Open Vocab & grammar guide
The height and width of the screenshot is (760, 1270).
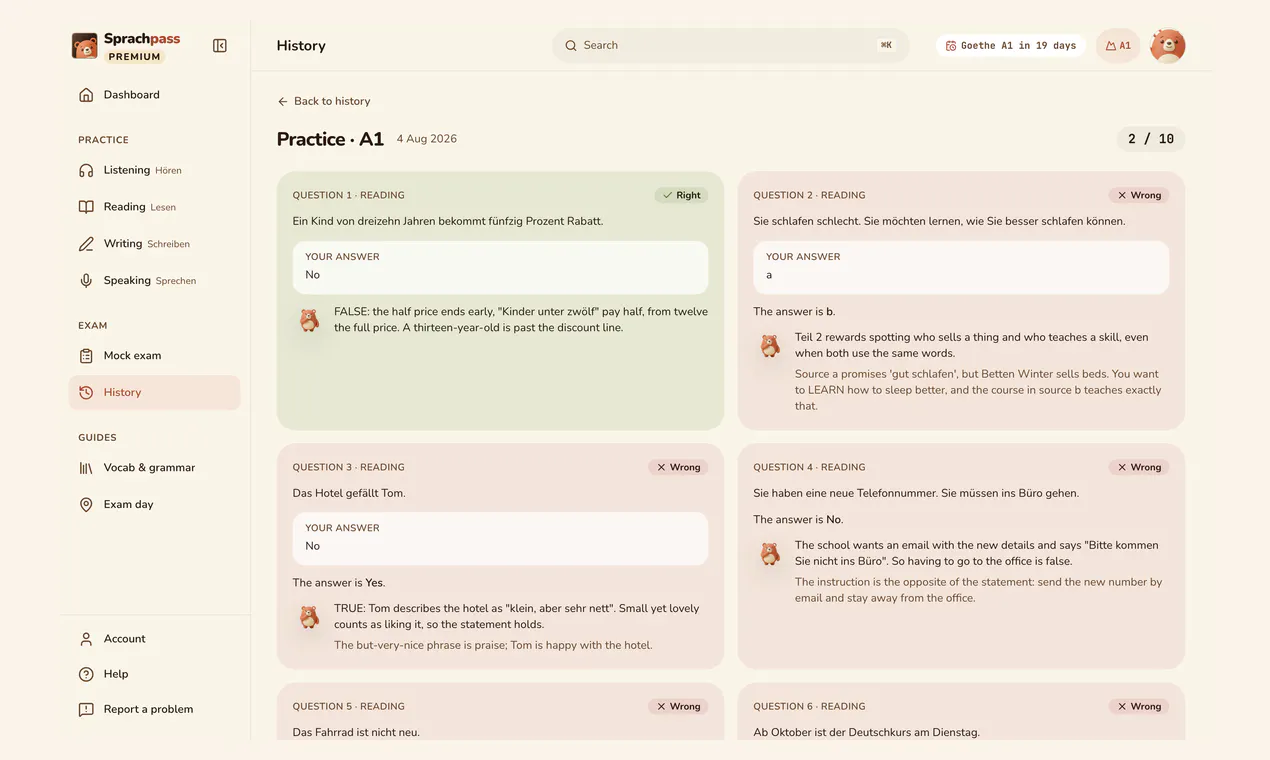(x=155, y=468)
